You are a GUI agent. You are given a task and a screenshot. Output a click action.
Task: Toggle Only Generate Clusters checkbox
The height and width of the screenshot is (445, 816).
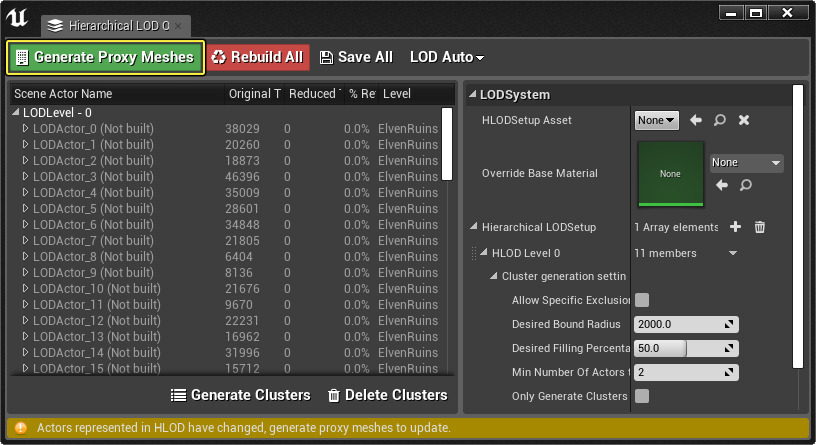click(x=642, y=396)
